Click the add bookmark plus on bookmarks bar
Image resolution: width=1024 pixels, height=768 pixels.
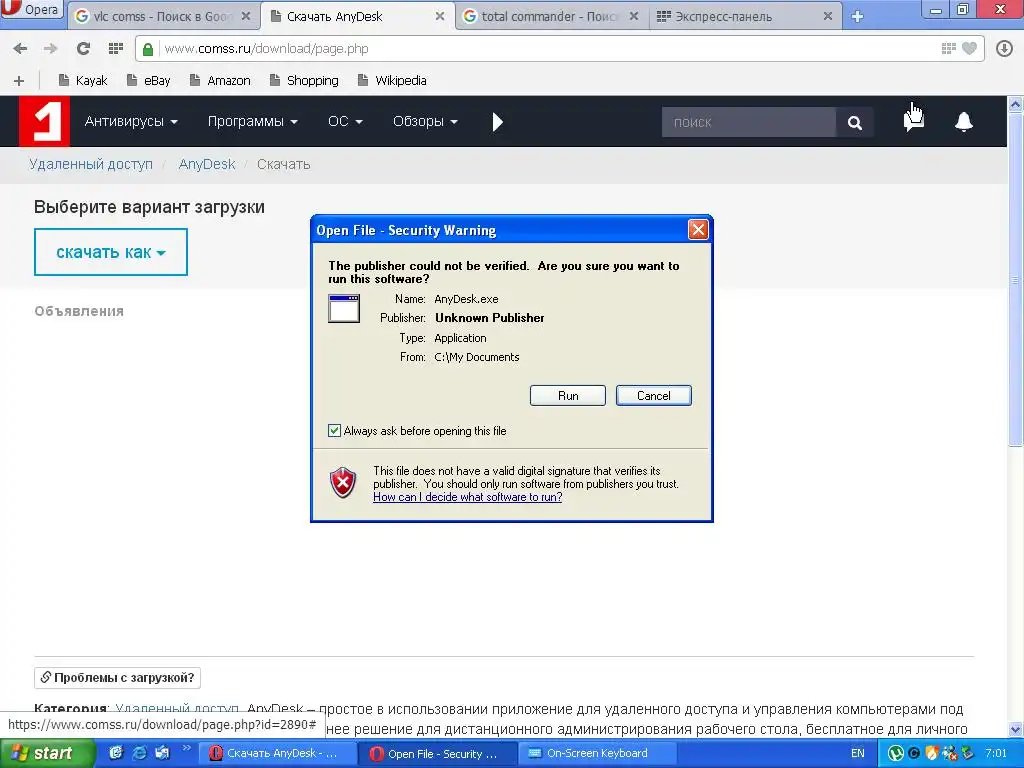click(19, 80)
